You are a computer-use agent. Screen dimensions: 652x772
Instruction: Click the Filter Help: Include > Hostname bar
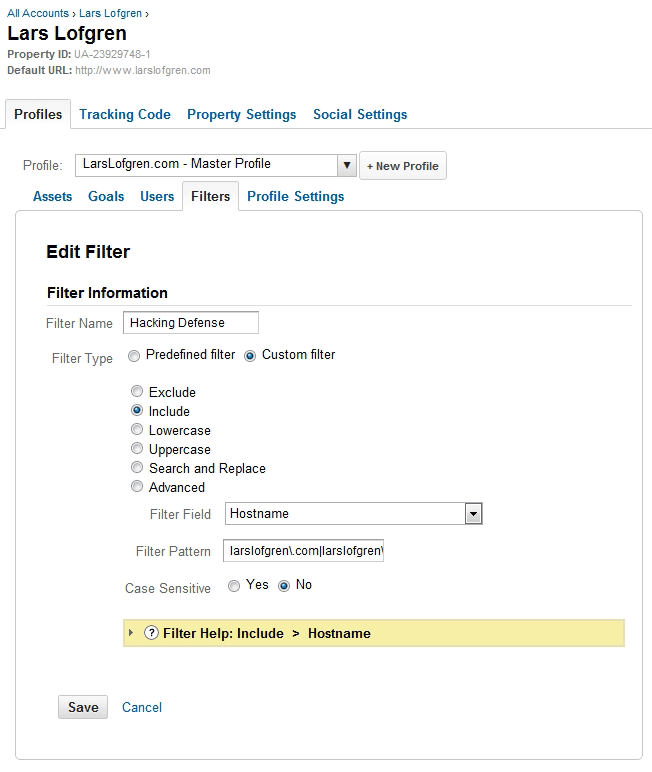[x=374, y=633]
